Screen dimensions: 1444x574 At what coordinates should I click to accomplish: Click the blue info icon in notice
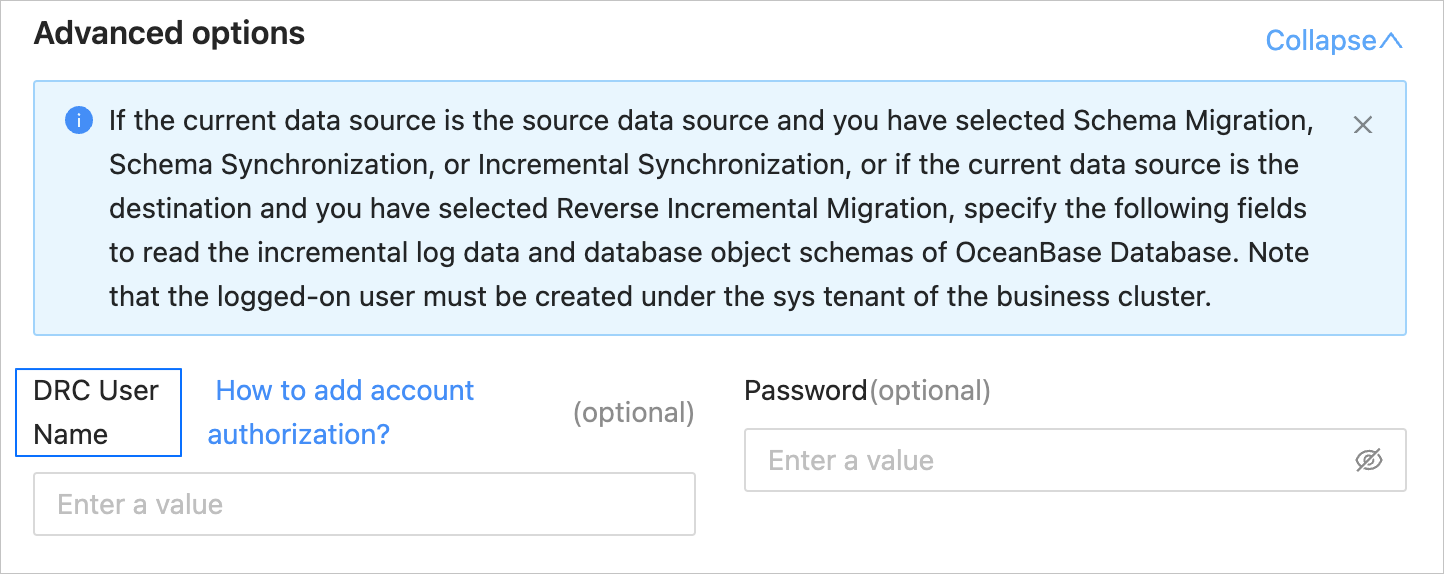(x=79, y=121)
